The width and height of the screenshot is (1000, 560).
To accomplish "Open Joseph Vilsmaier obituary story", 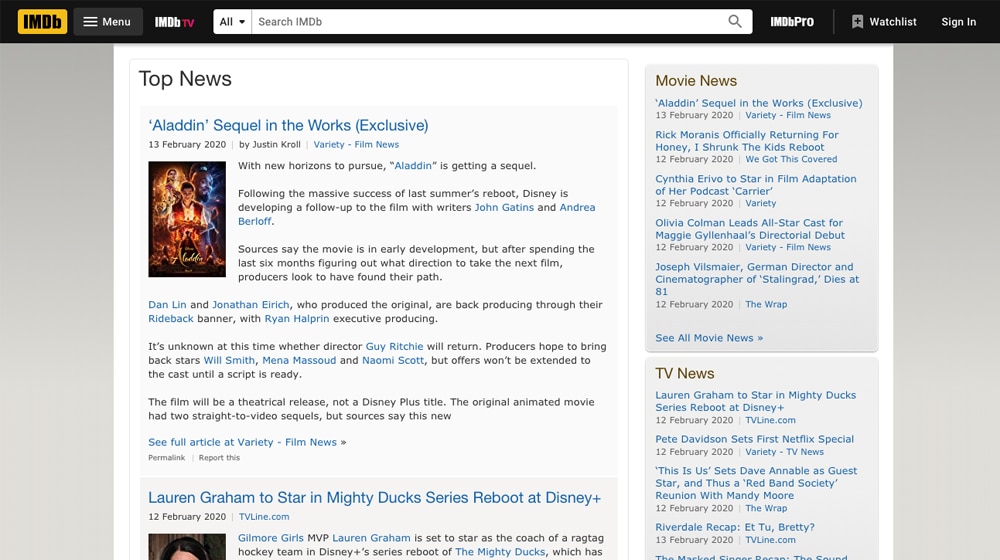I will click(757, 279).
